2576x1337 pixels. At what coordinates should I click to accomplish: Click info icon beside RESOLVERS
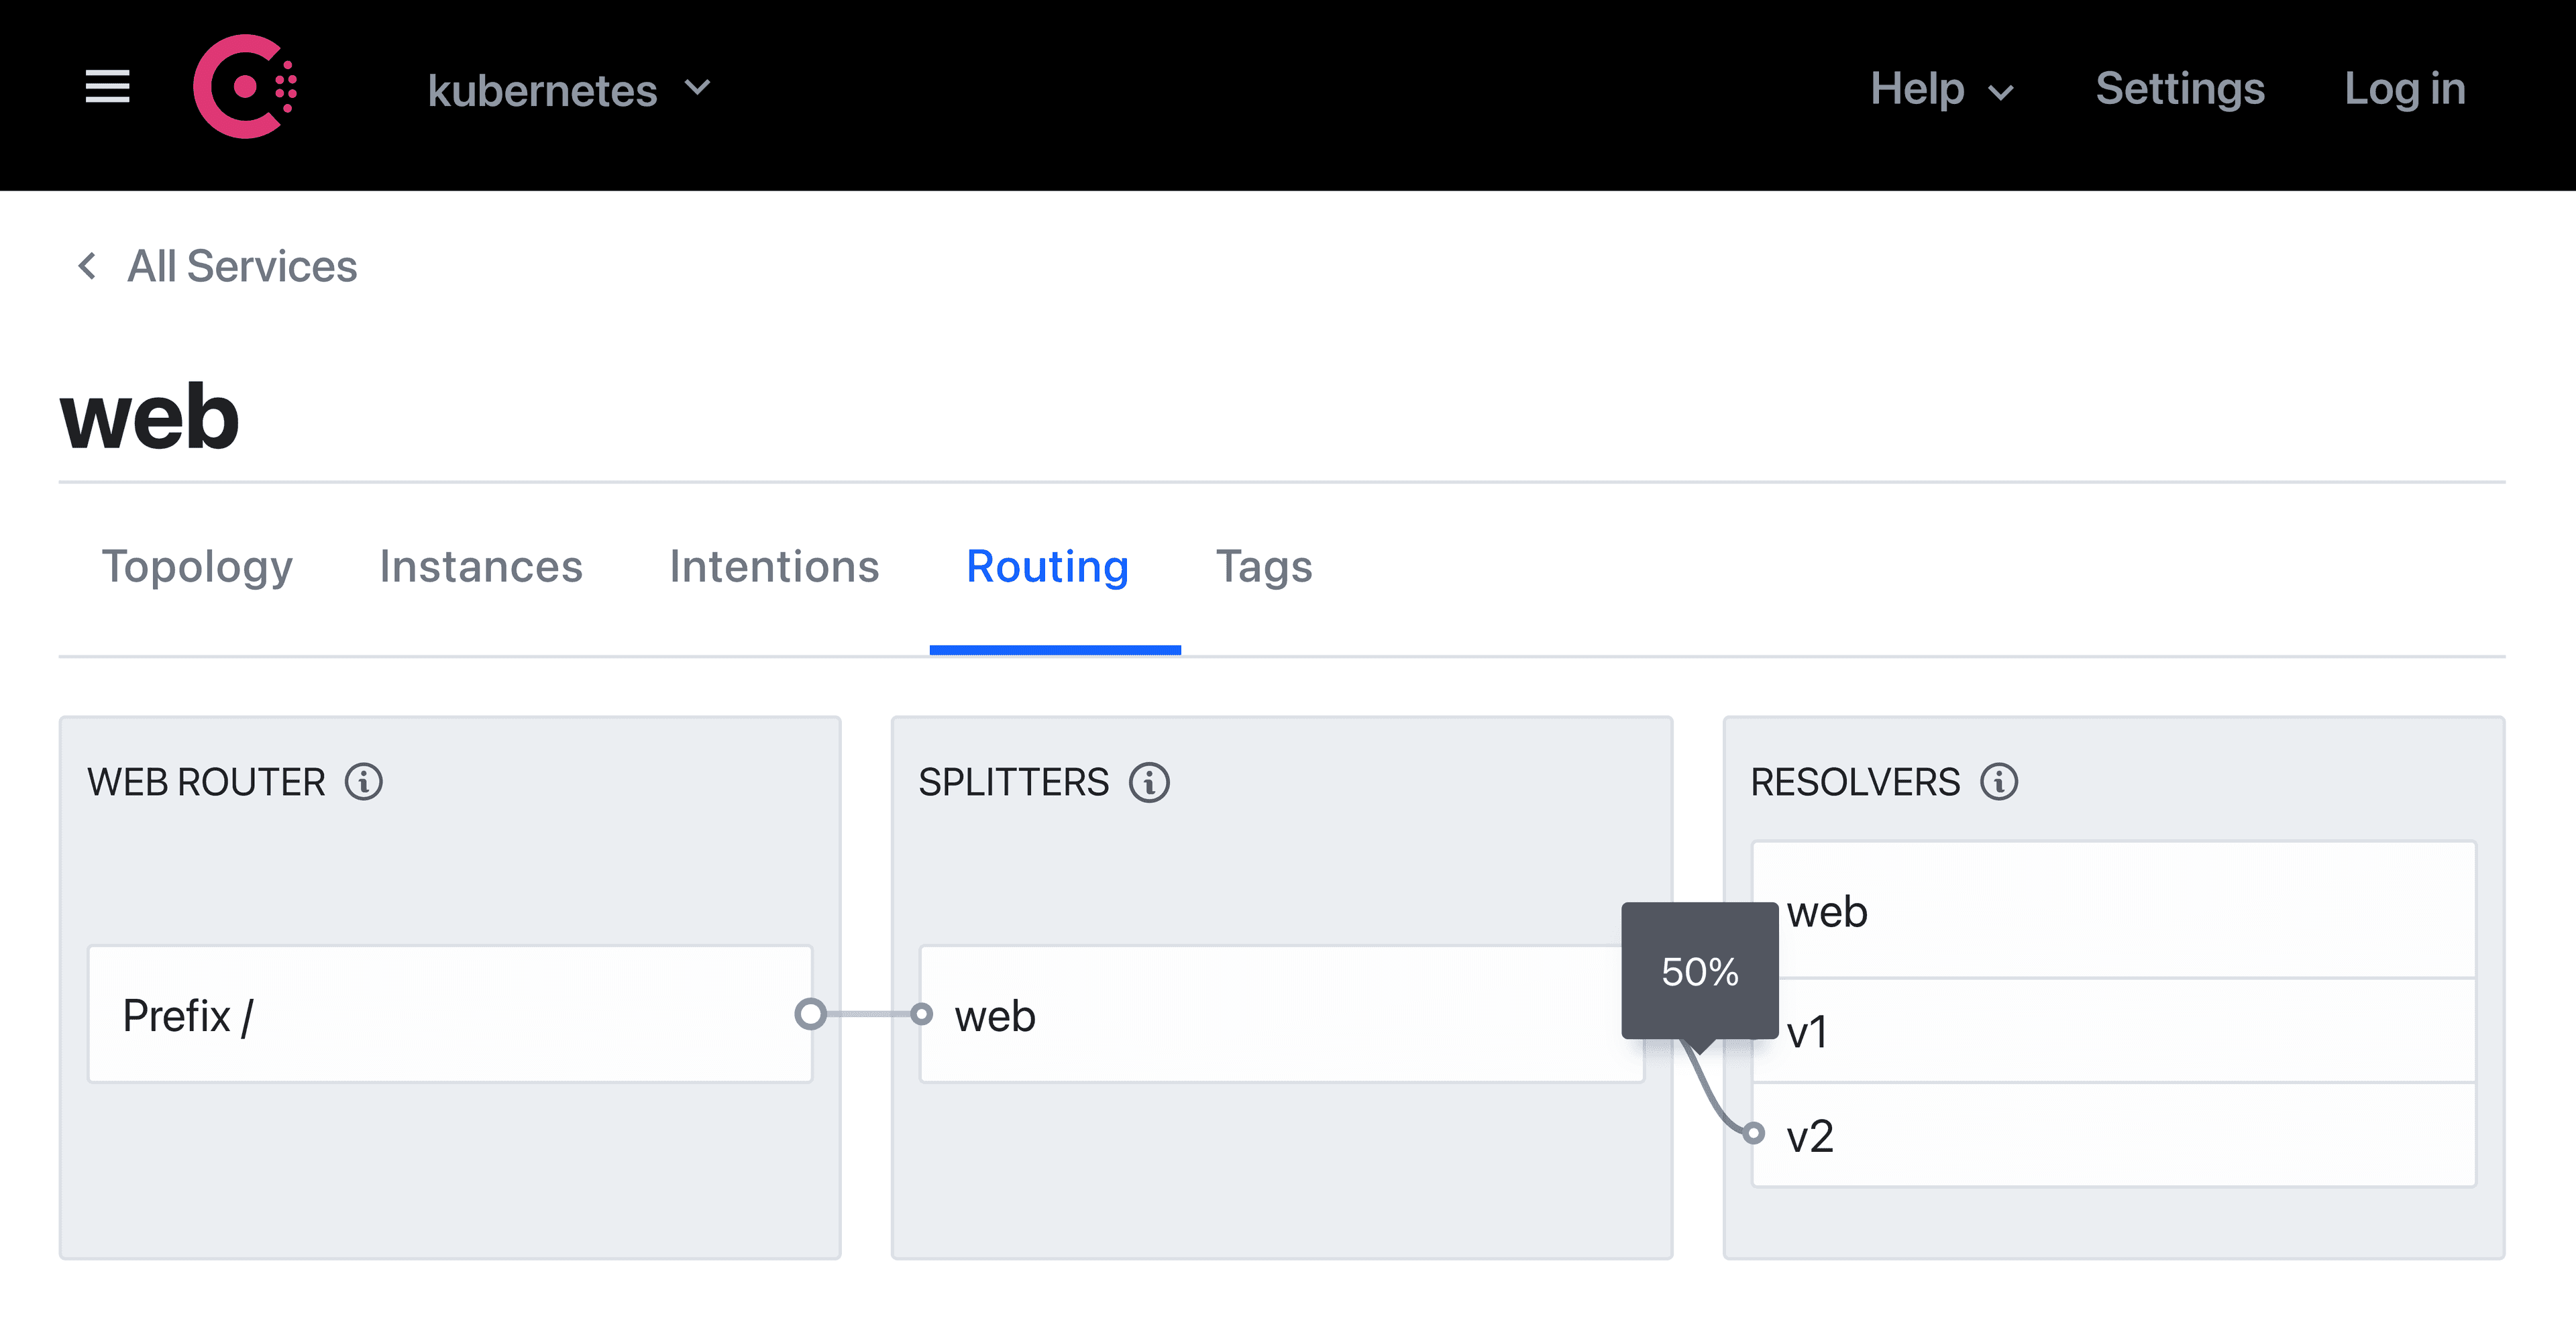click(1999, 782)
